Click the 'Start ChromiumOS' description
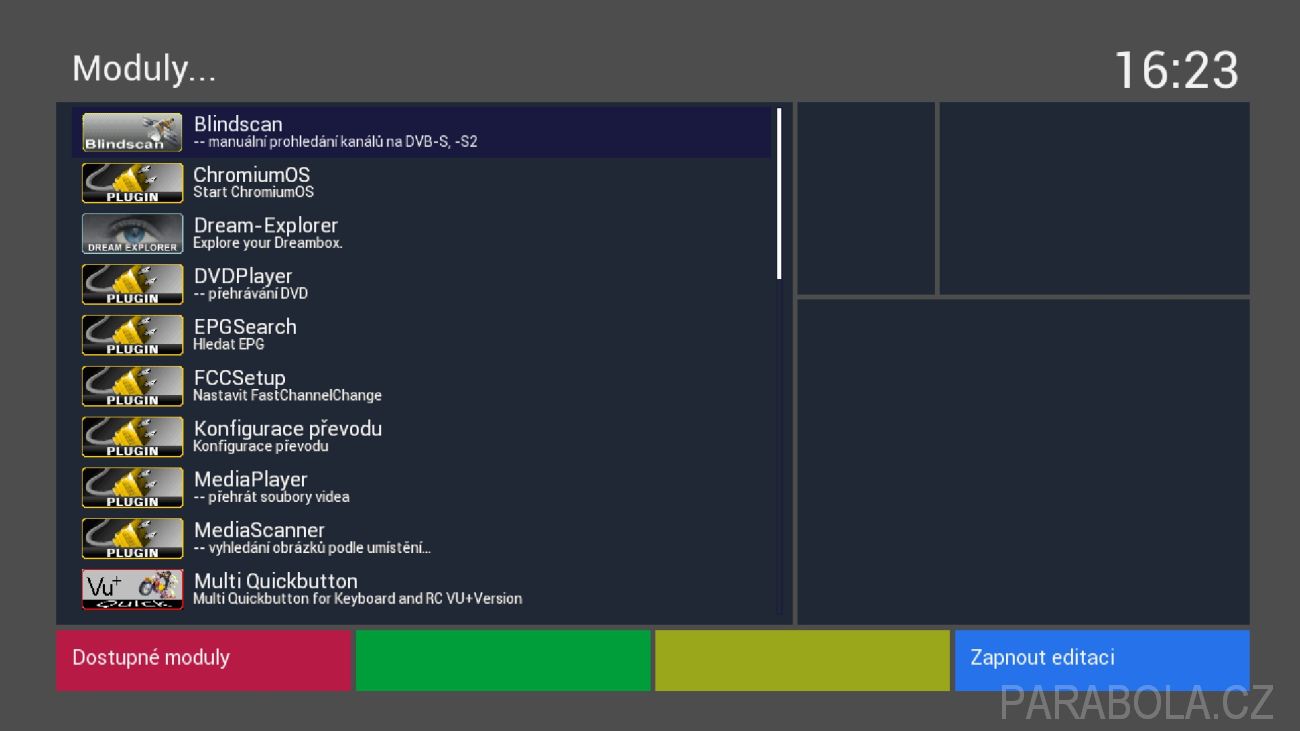 253,192
